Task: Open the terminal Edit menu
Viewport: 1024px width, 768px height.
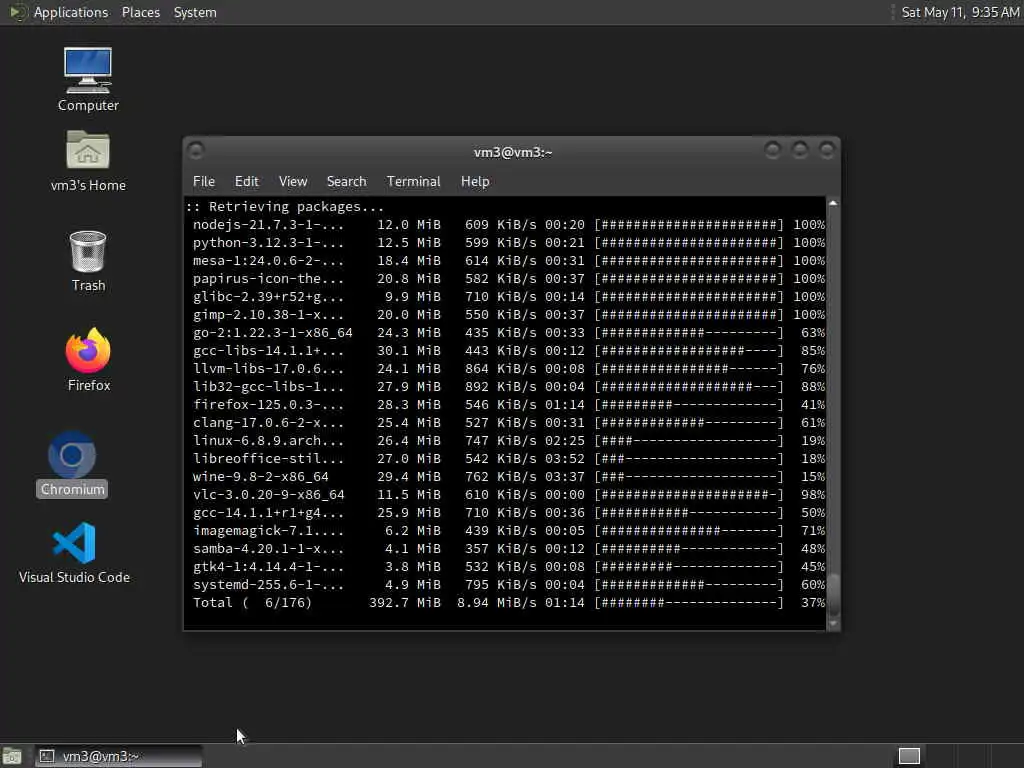Action: [x=246, y=182]
